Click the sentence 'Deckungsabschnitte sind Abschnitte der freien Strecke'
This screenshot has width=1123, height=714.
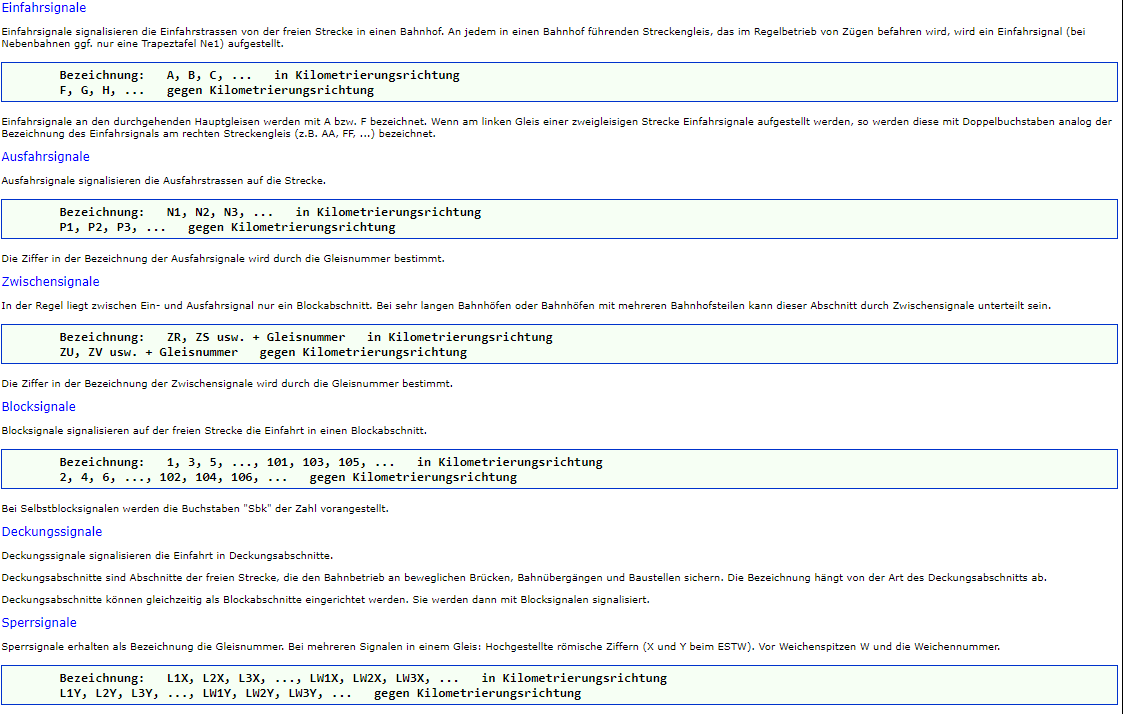pos(524,577)
